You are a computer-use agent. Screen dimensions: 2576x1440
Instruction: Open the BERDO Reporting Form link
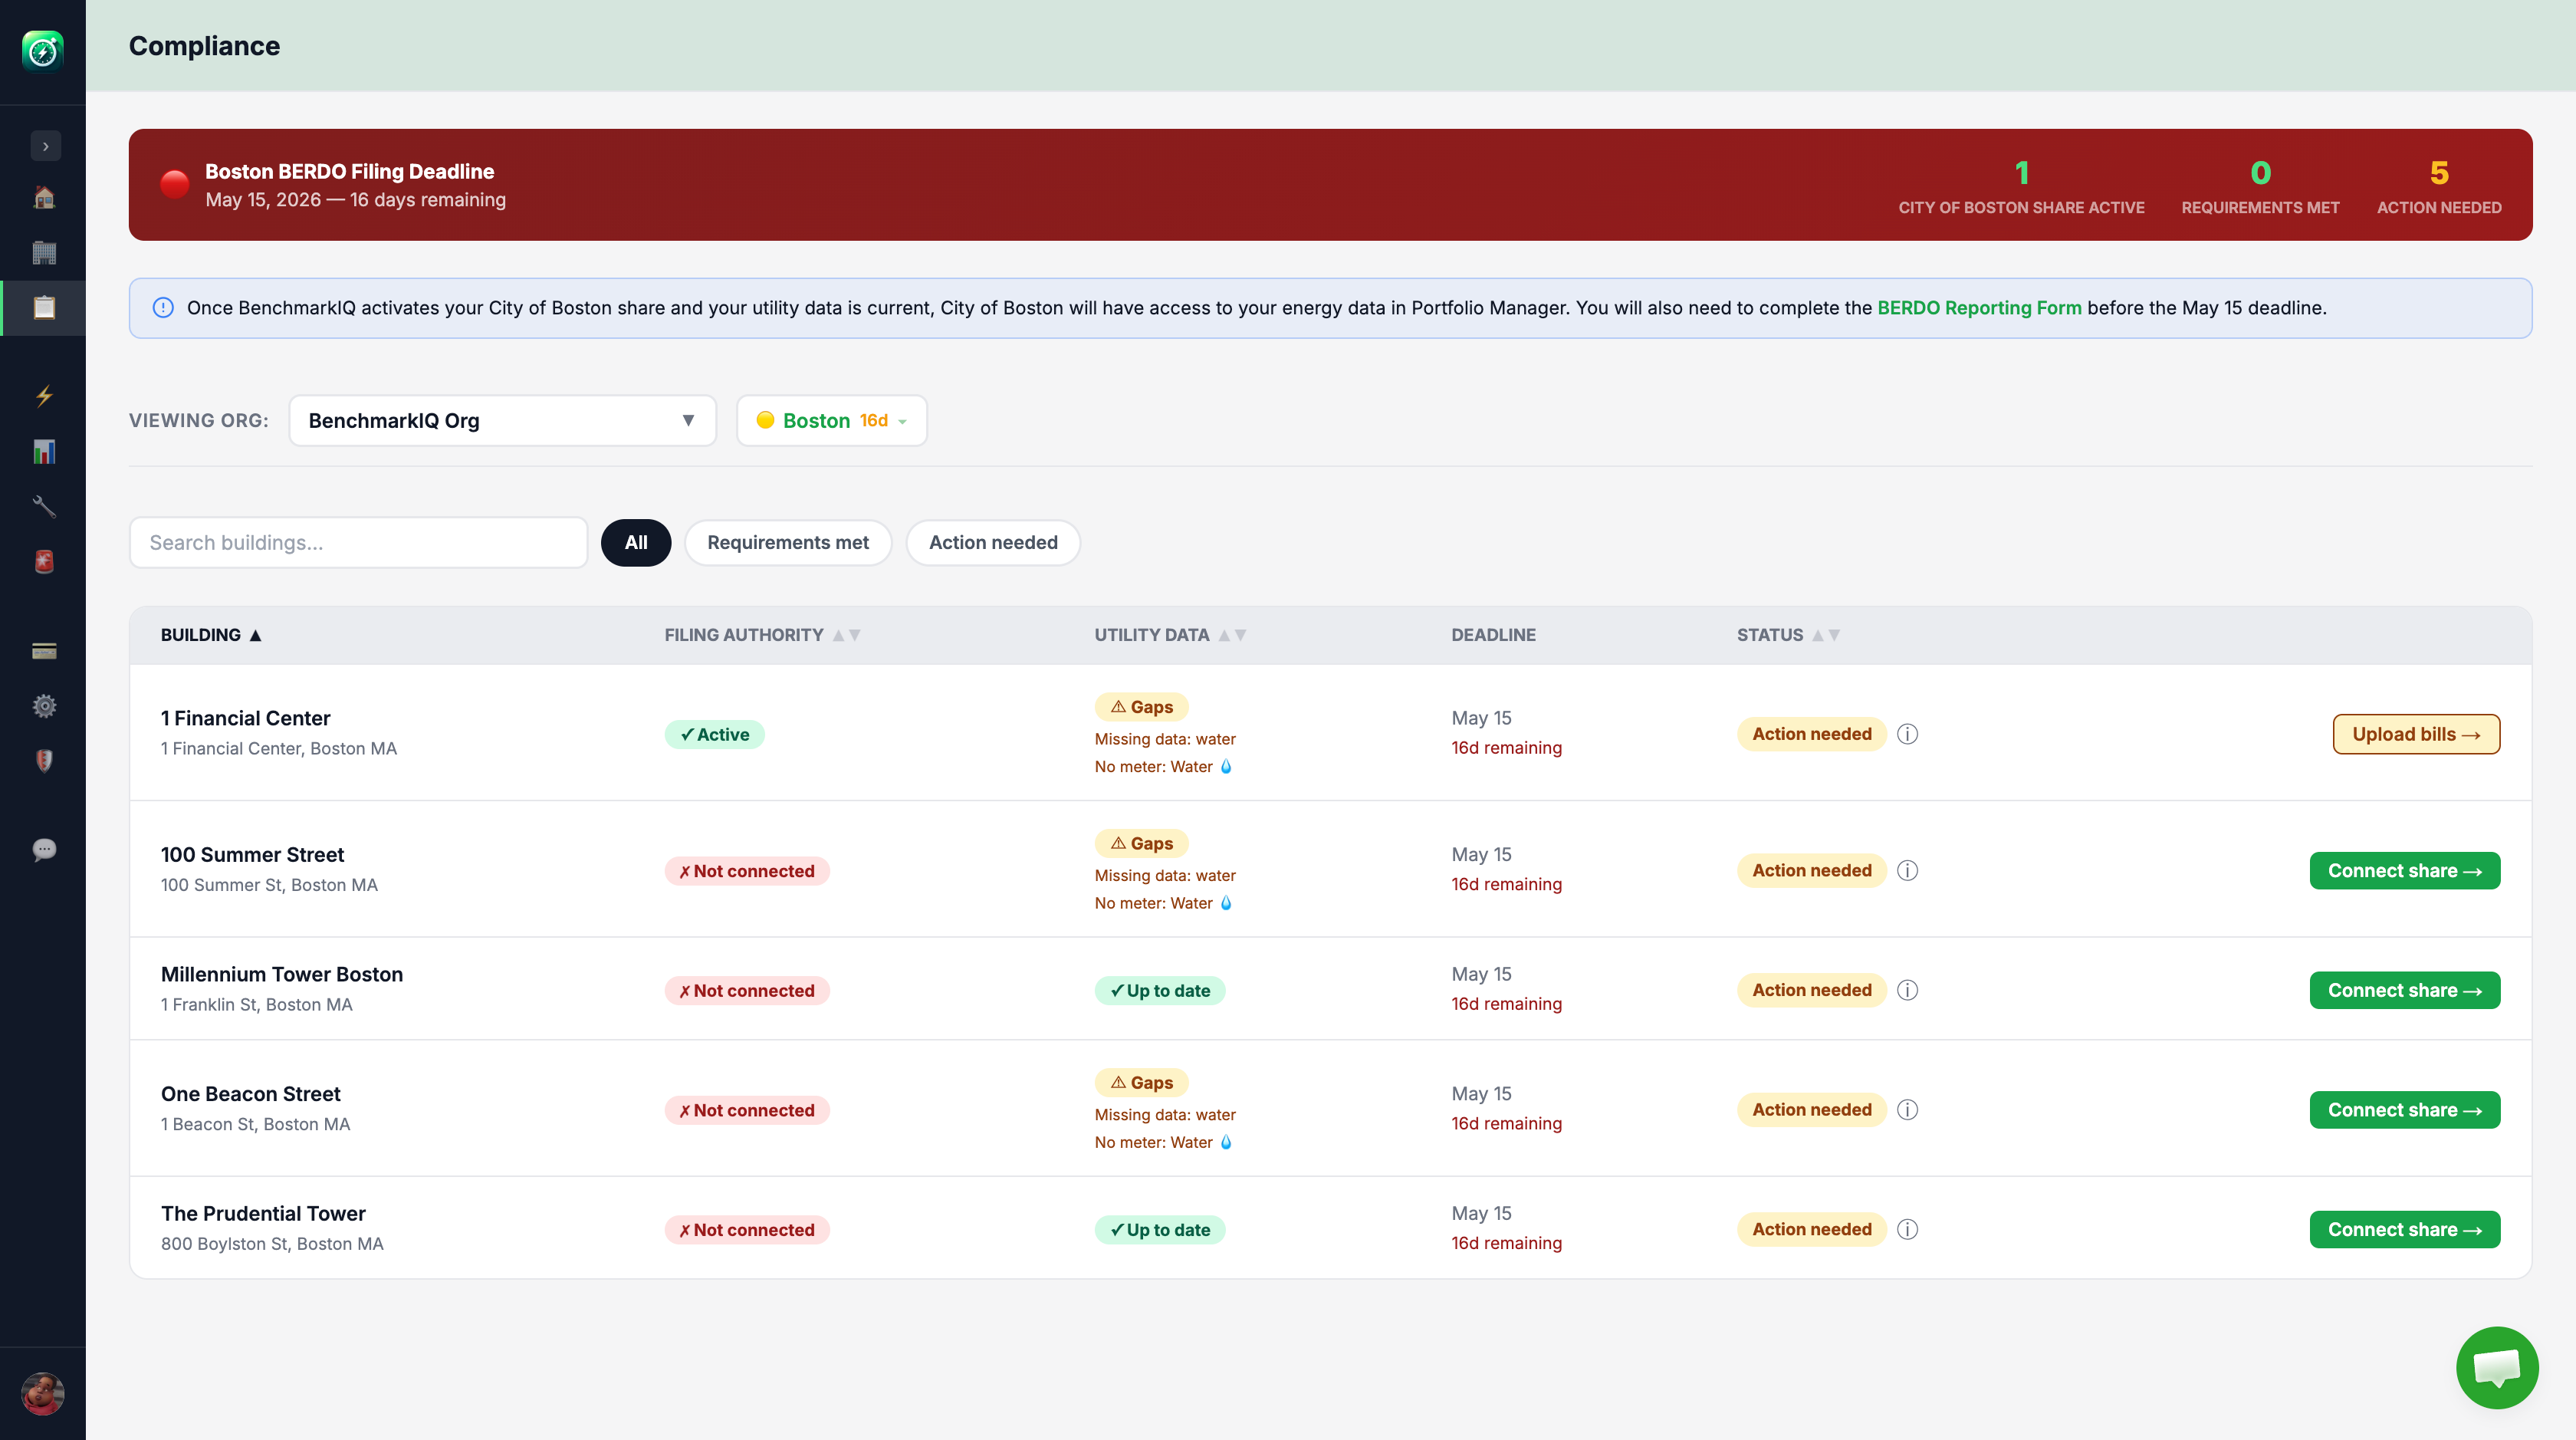coord(1979,308)
